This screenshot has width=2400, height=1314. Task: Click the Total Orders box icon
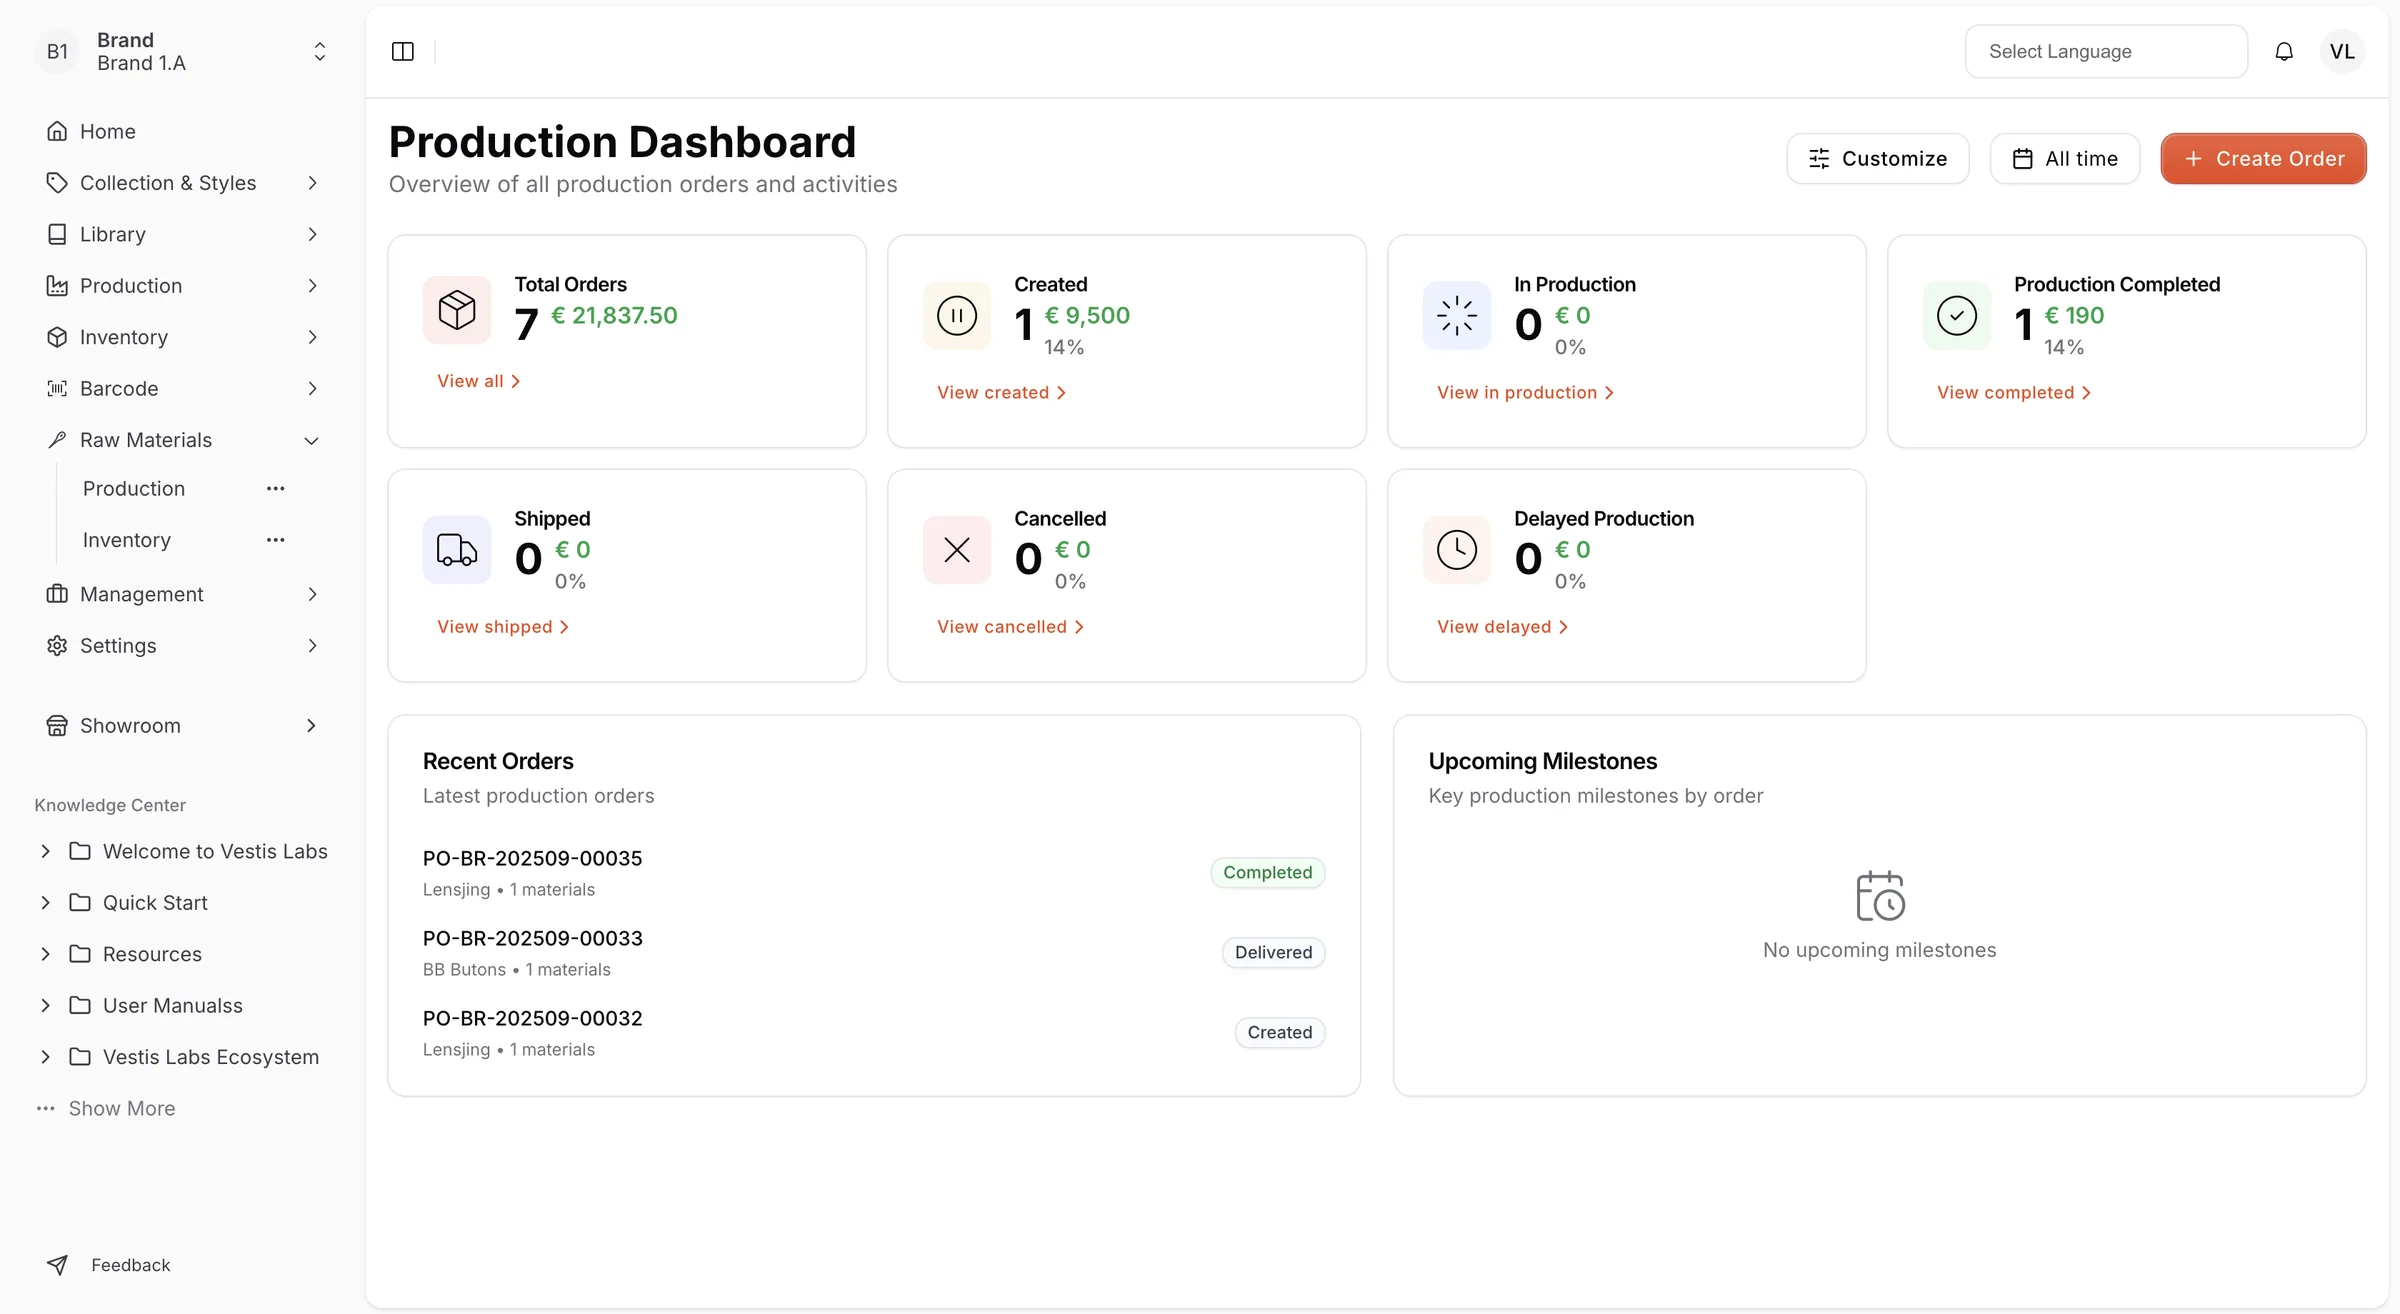click(457, 310)
